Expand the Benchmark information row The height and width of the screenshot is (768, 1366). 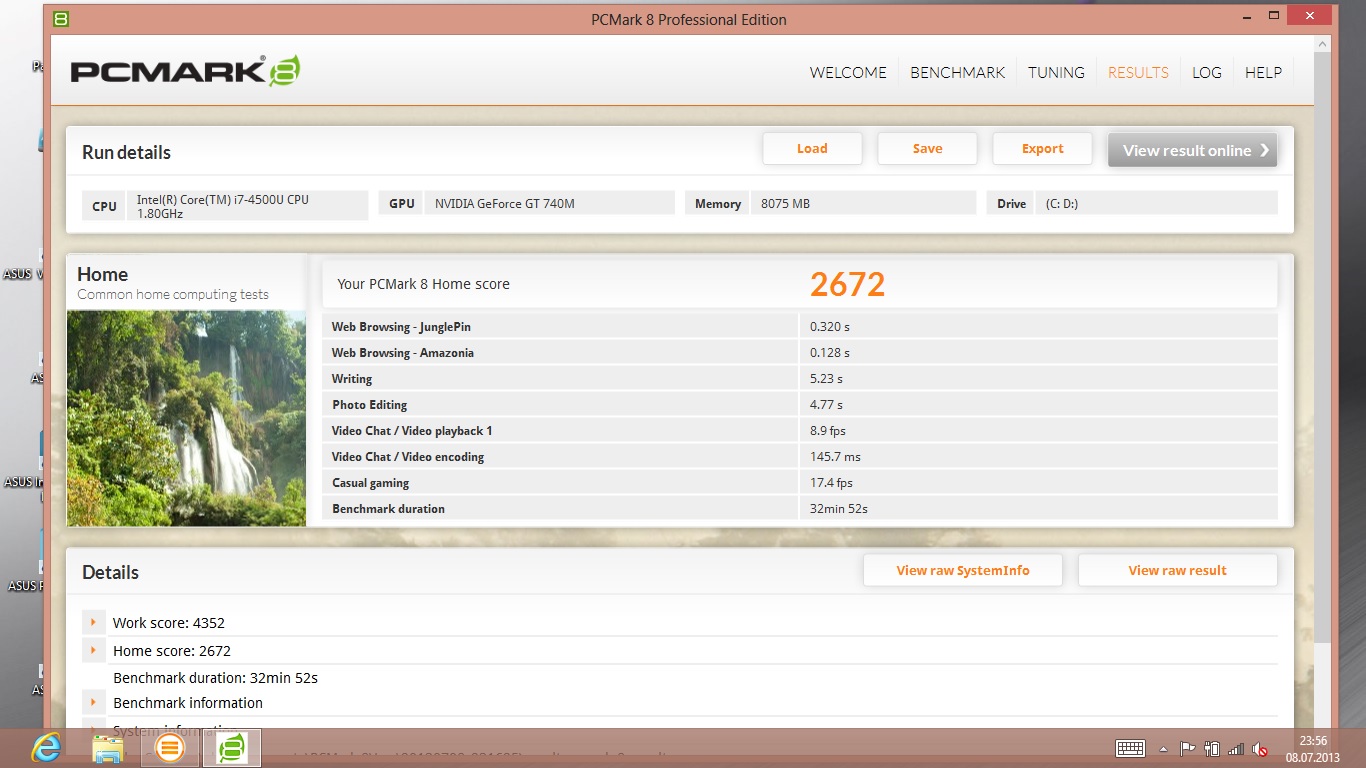pos(93,702)
